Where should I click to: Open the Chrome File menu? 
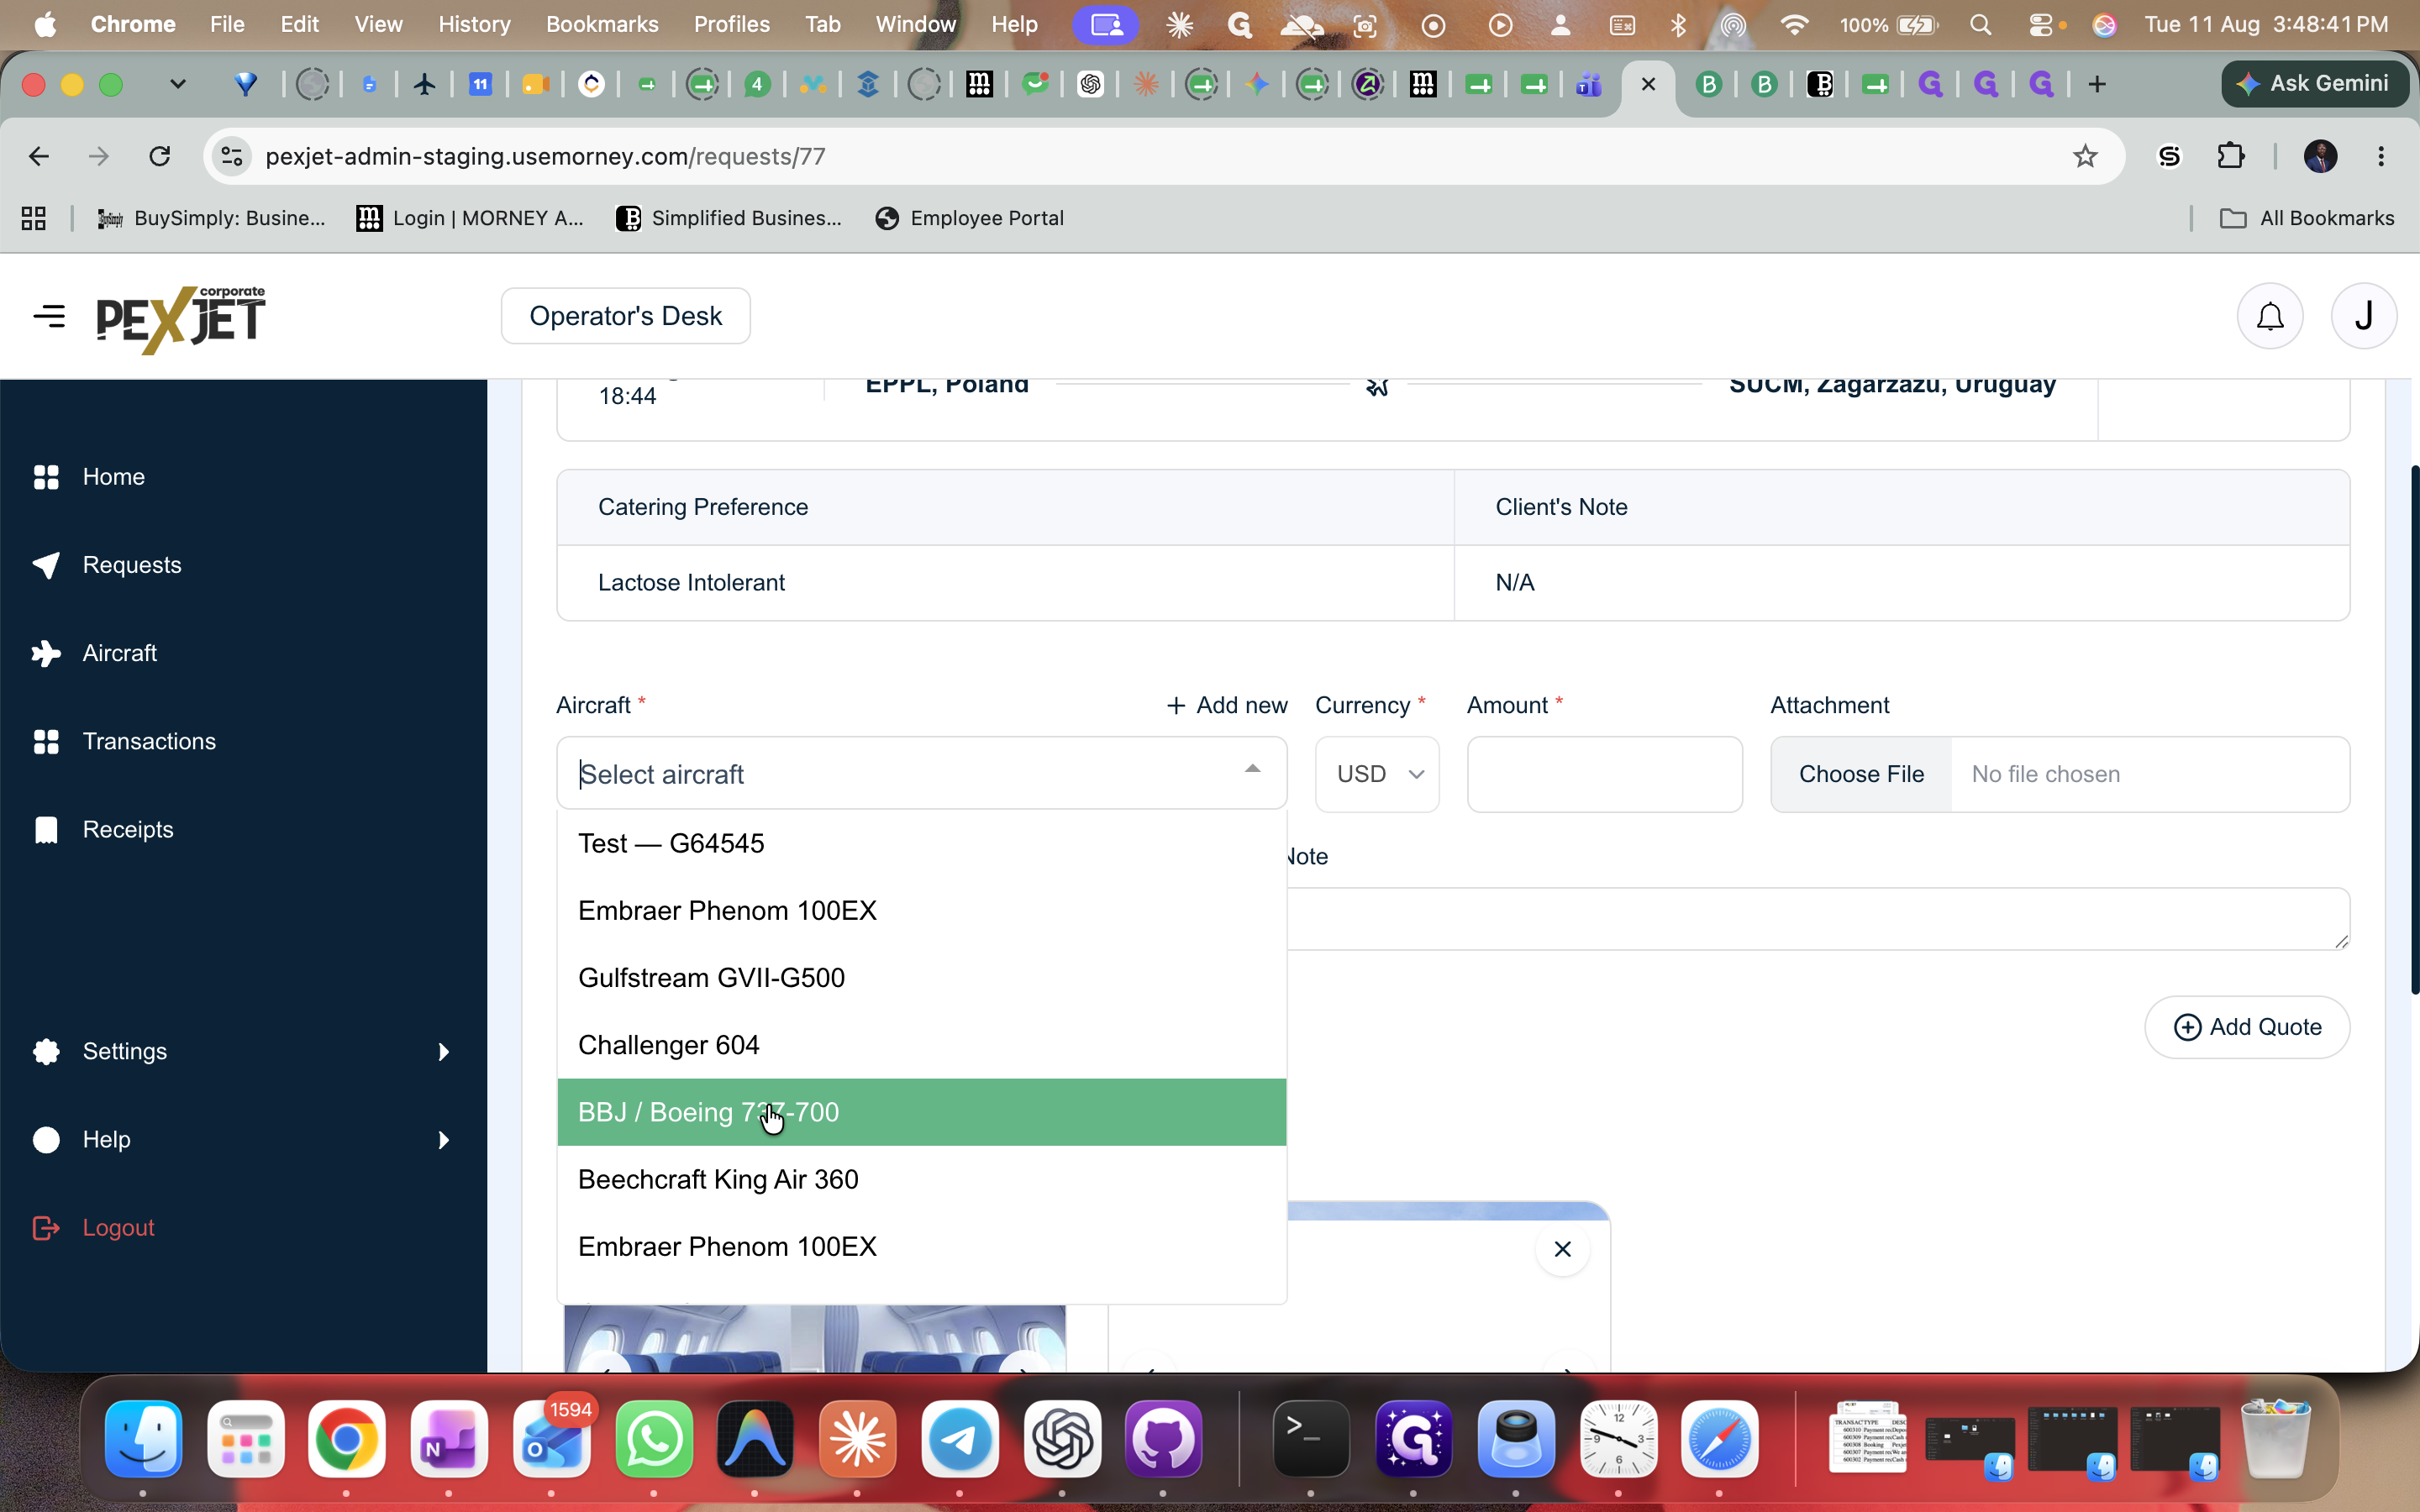click(227, 24)
